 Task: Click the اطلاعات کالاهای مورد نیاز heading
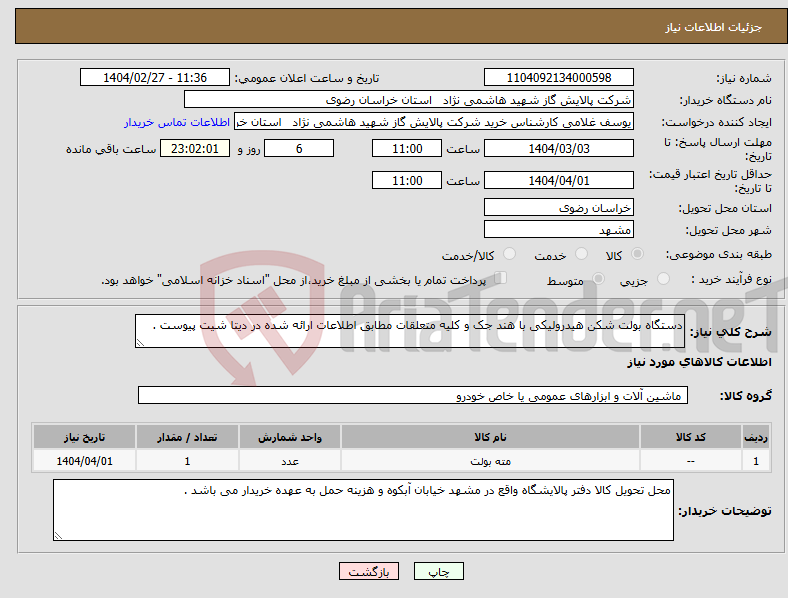(699, 362)
